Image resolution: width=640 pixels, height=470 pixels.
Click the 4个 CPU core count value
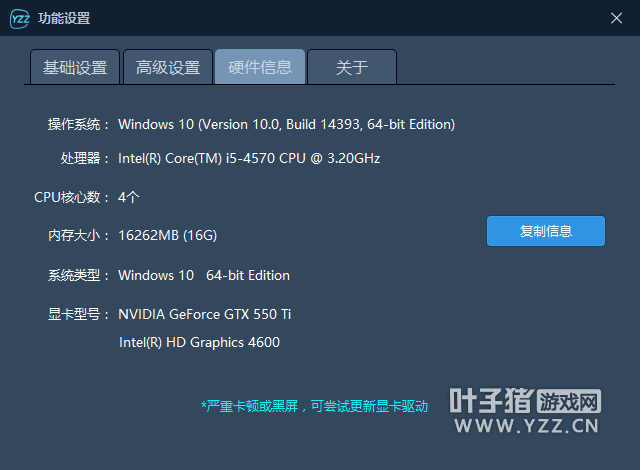click(129, 197)
